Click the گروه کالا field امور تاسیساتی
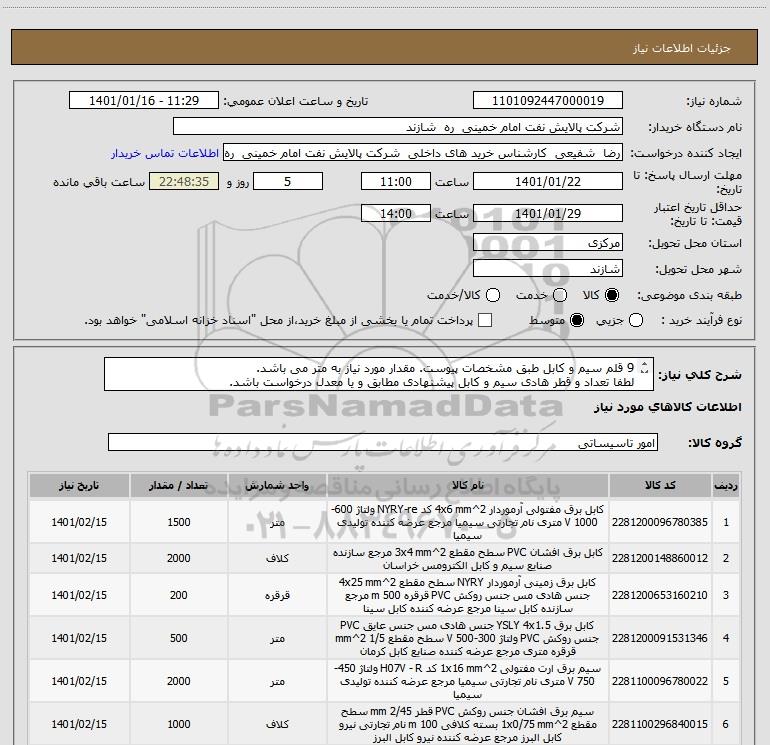 point(380,442)
